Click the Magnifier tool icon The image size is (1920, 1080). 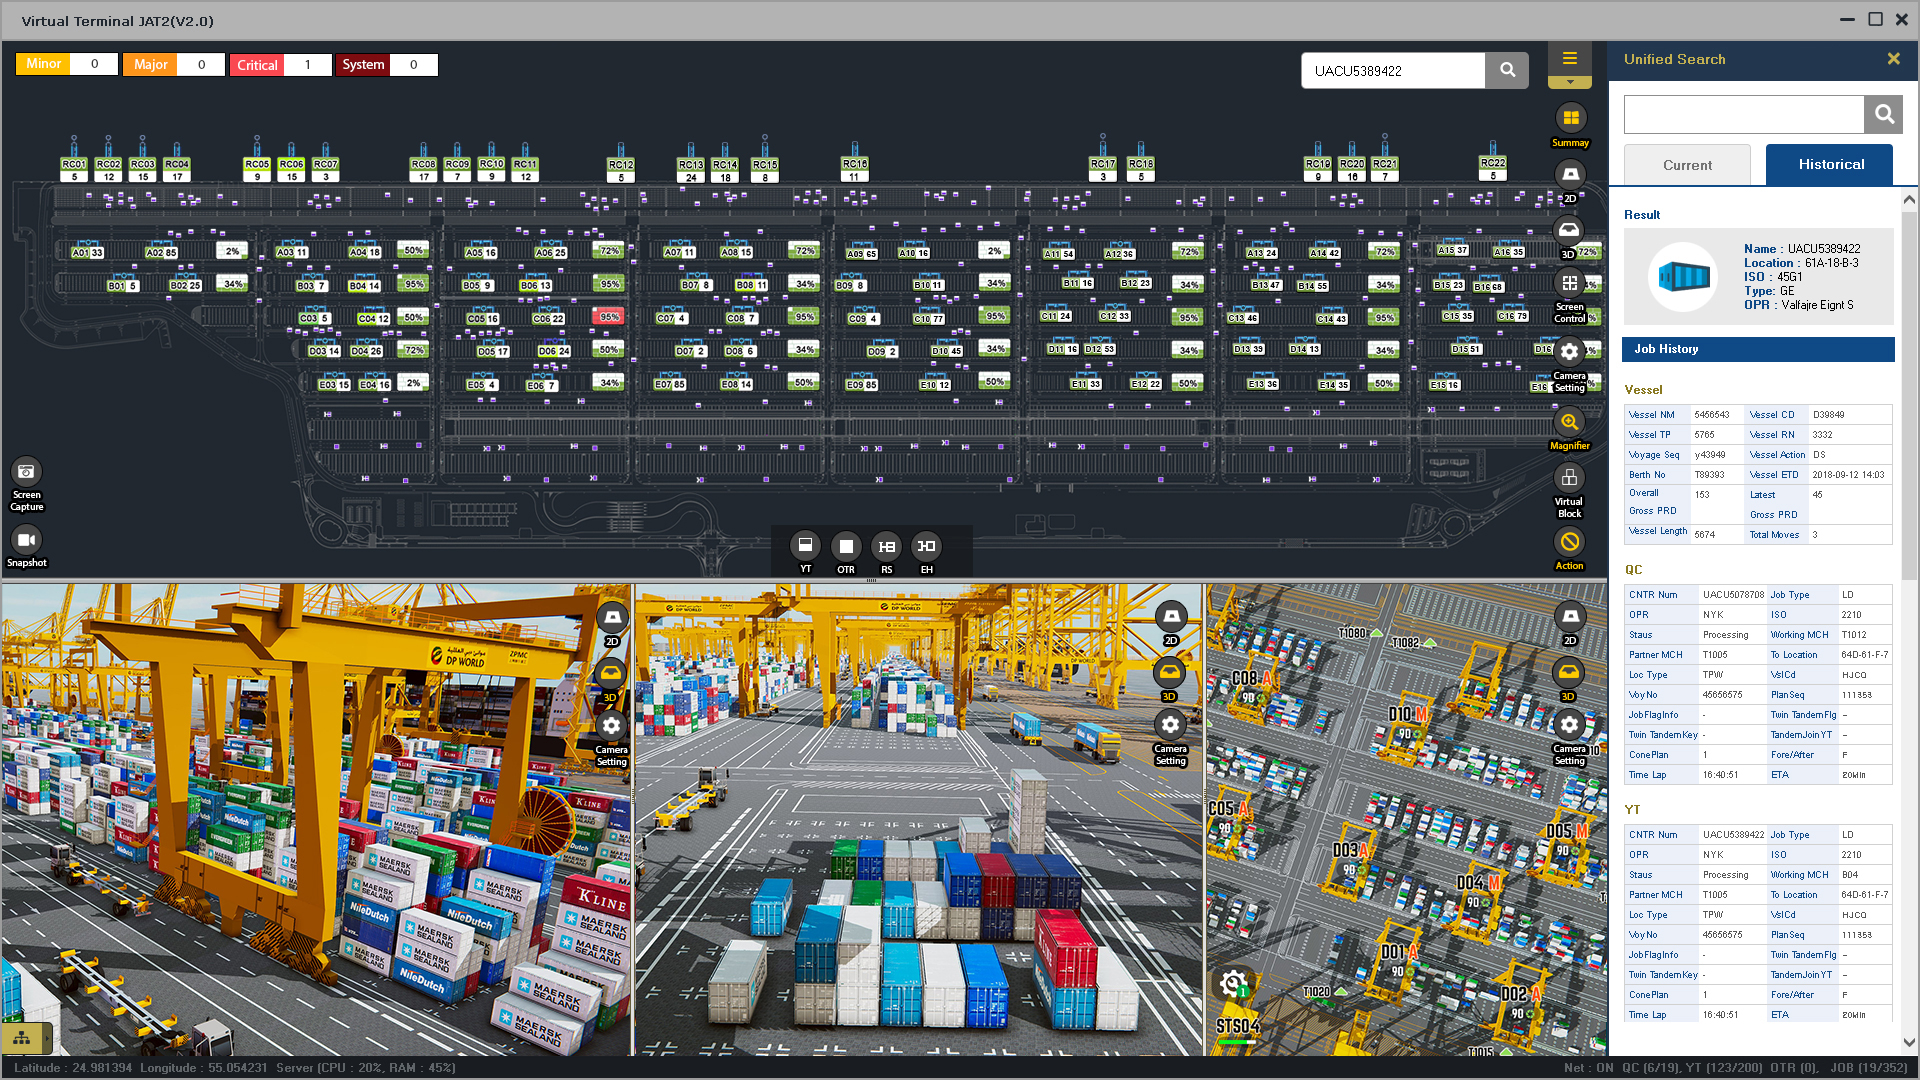point(1569,422)
